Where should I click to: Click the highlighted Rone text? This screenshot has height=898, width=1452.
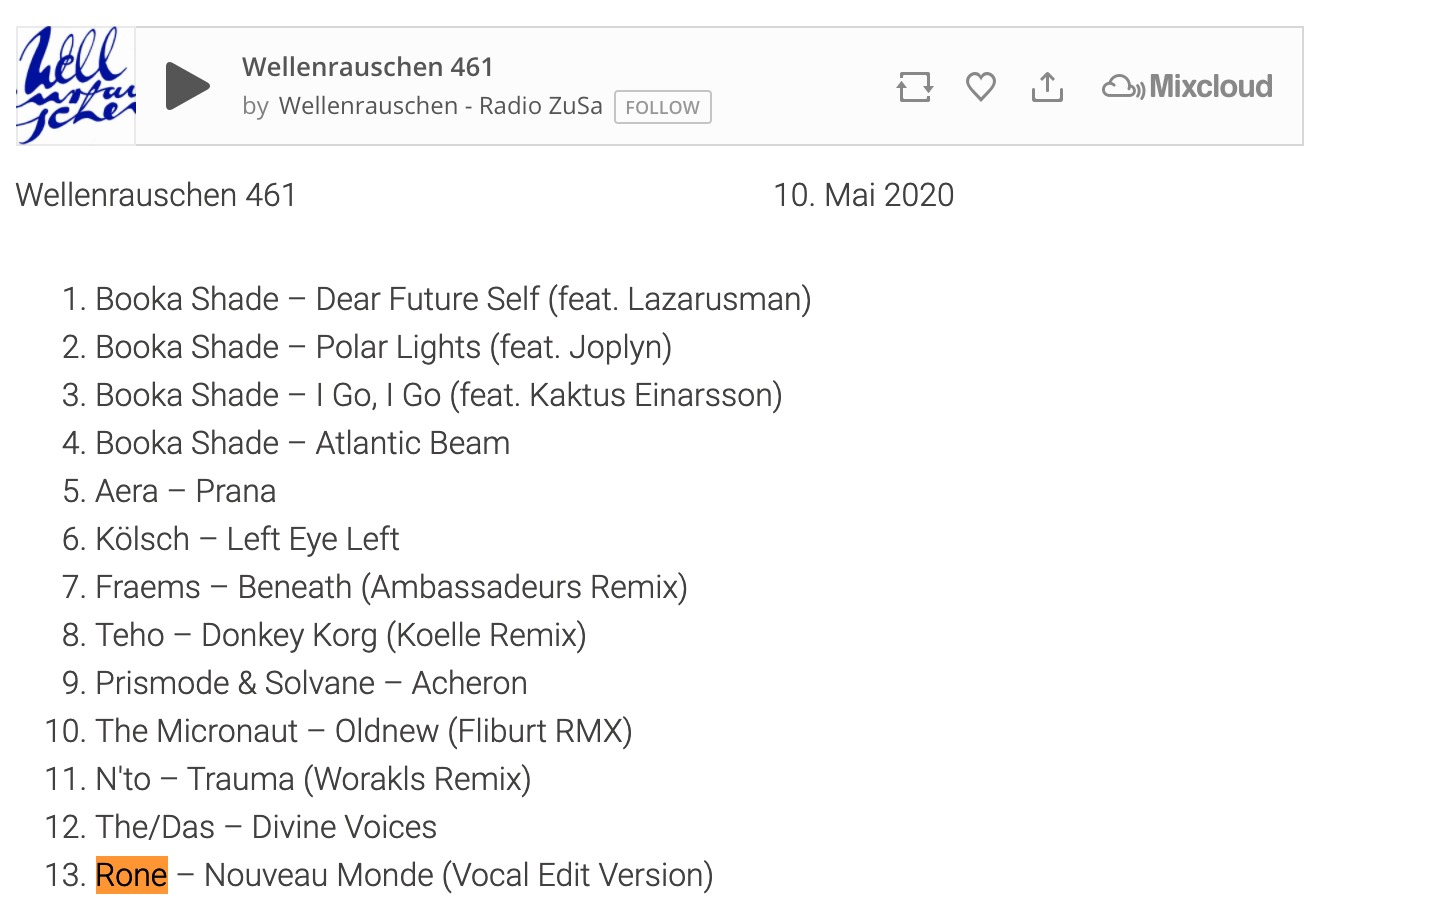point(132,875)
